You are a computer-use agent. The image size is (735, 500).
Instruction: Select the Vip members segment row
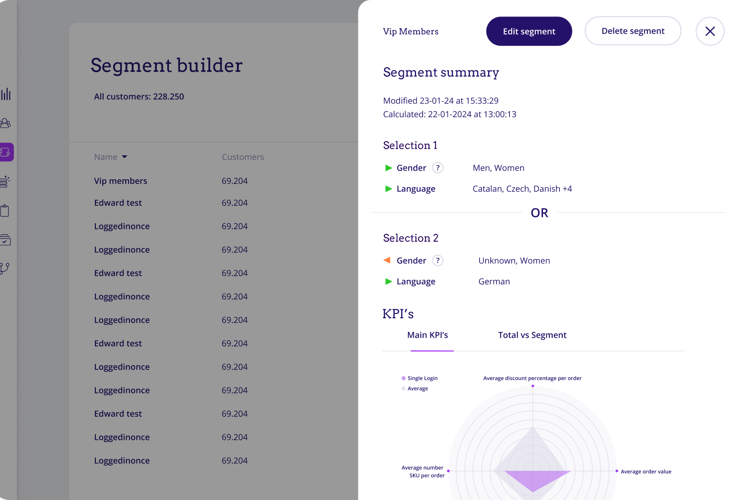click(120, 181)
